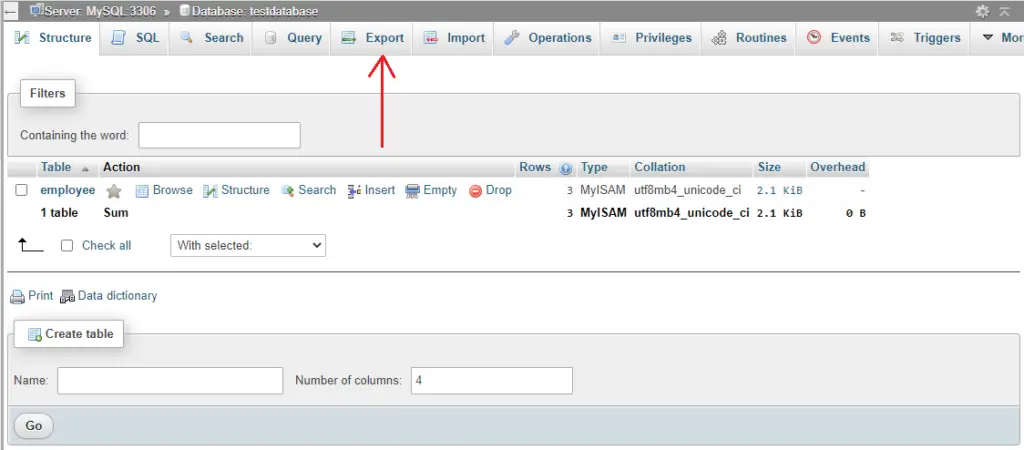Open the Triggers tab
The width and height of the screenshot is (1024, 450).
tap(925, 38)
